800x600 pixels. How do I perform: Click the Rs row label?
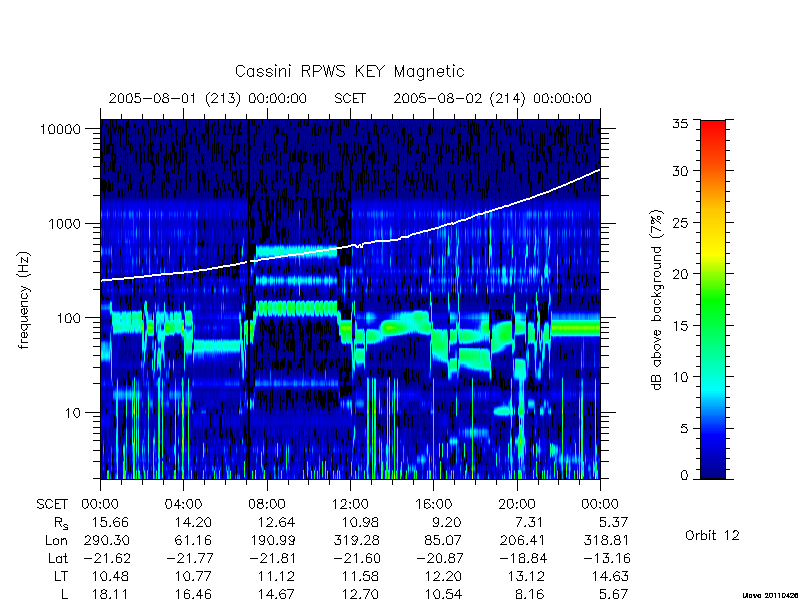tap(61, 523)
